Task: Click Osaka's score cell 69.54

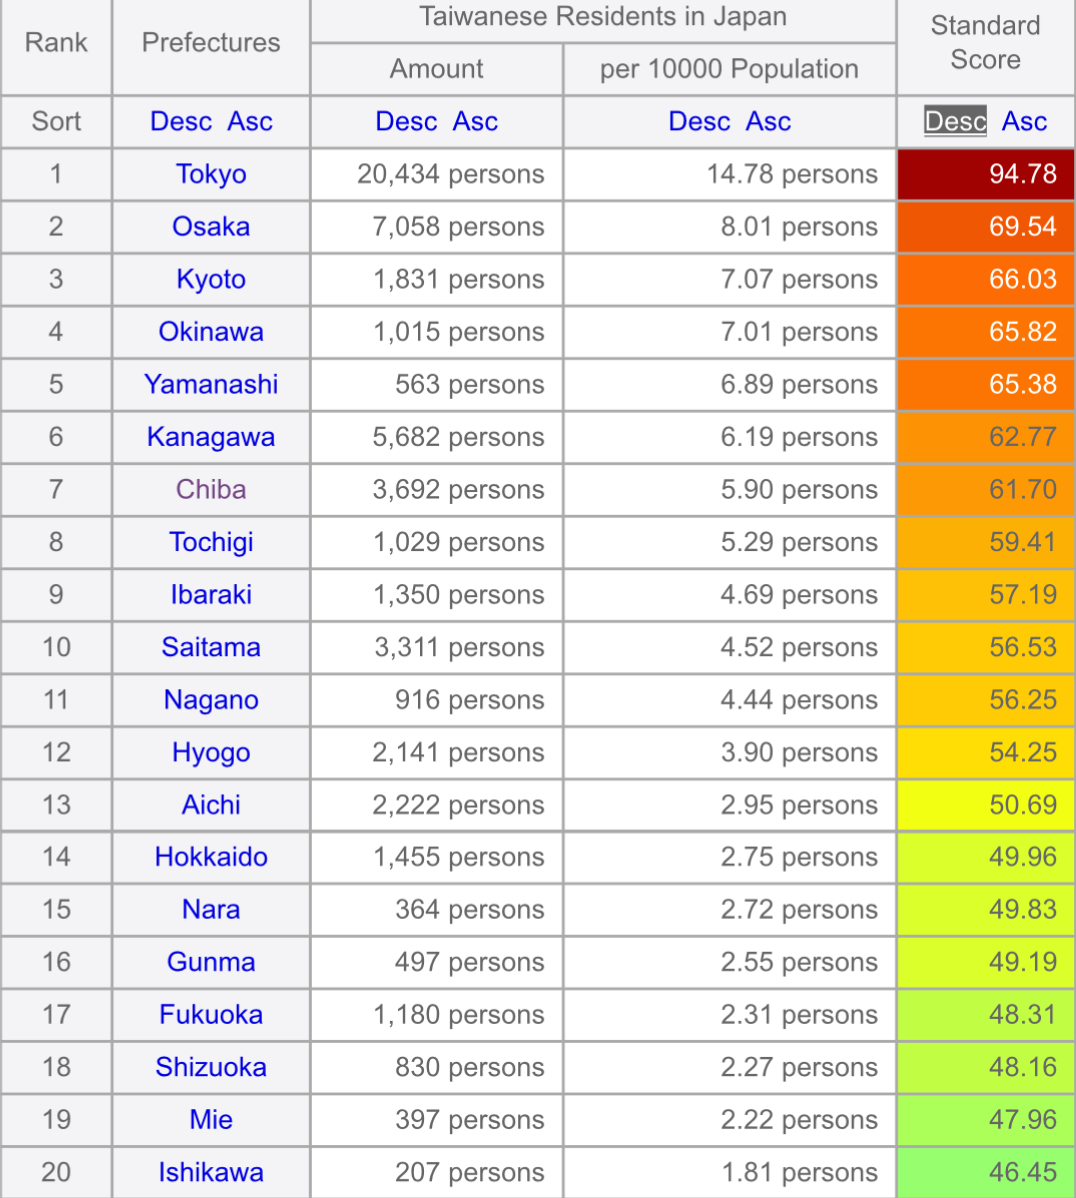Action: tap(986, 227)
